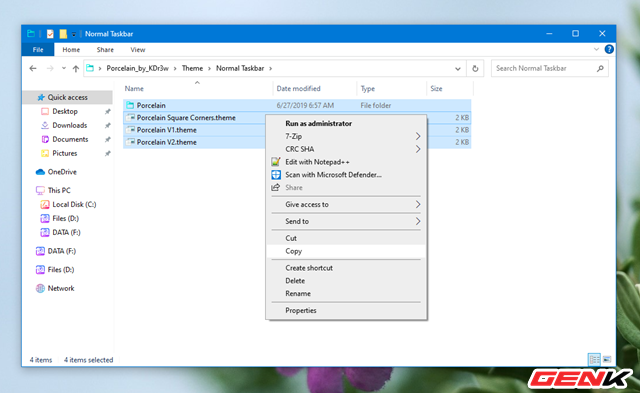Viewport: 640px width, 393px height.
Task: Click the Back navigation arrow
Action: [x=33, y=69]
